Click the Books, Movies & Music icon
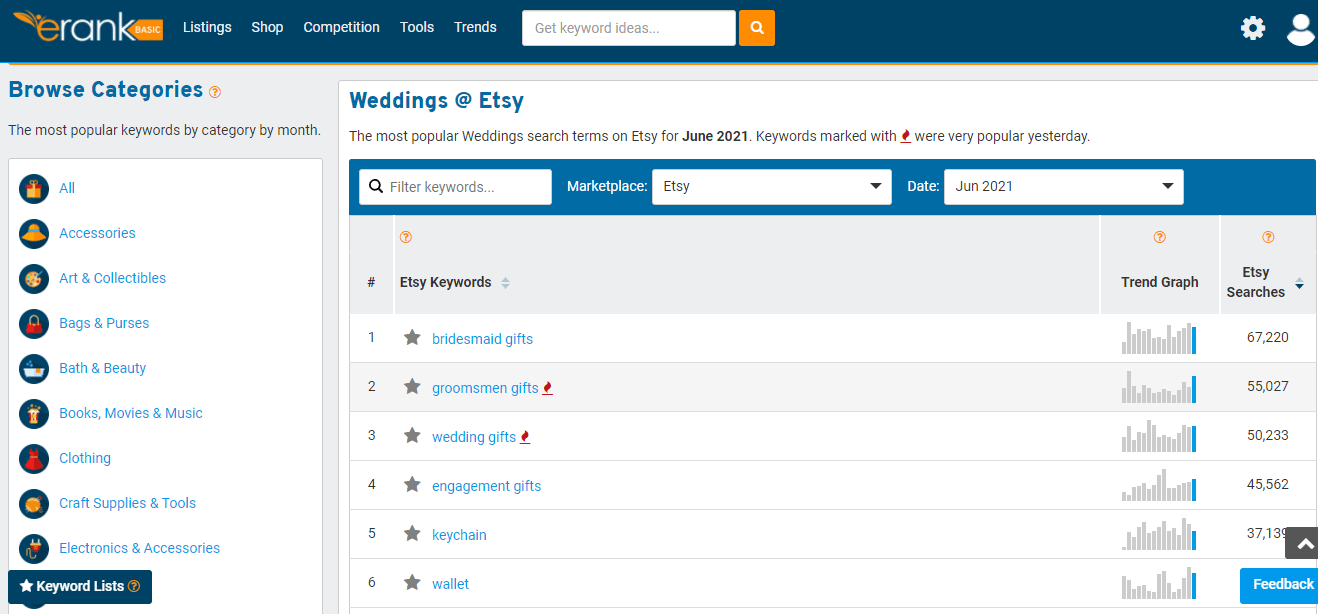The width and height of the screenshot is (1318, 614). [x=34, y=413]
